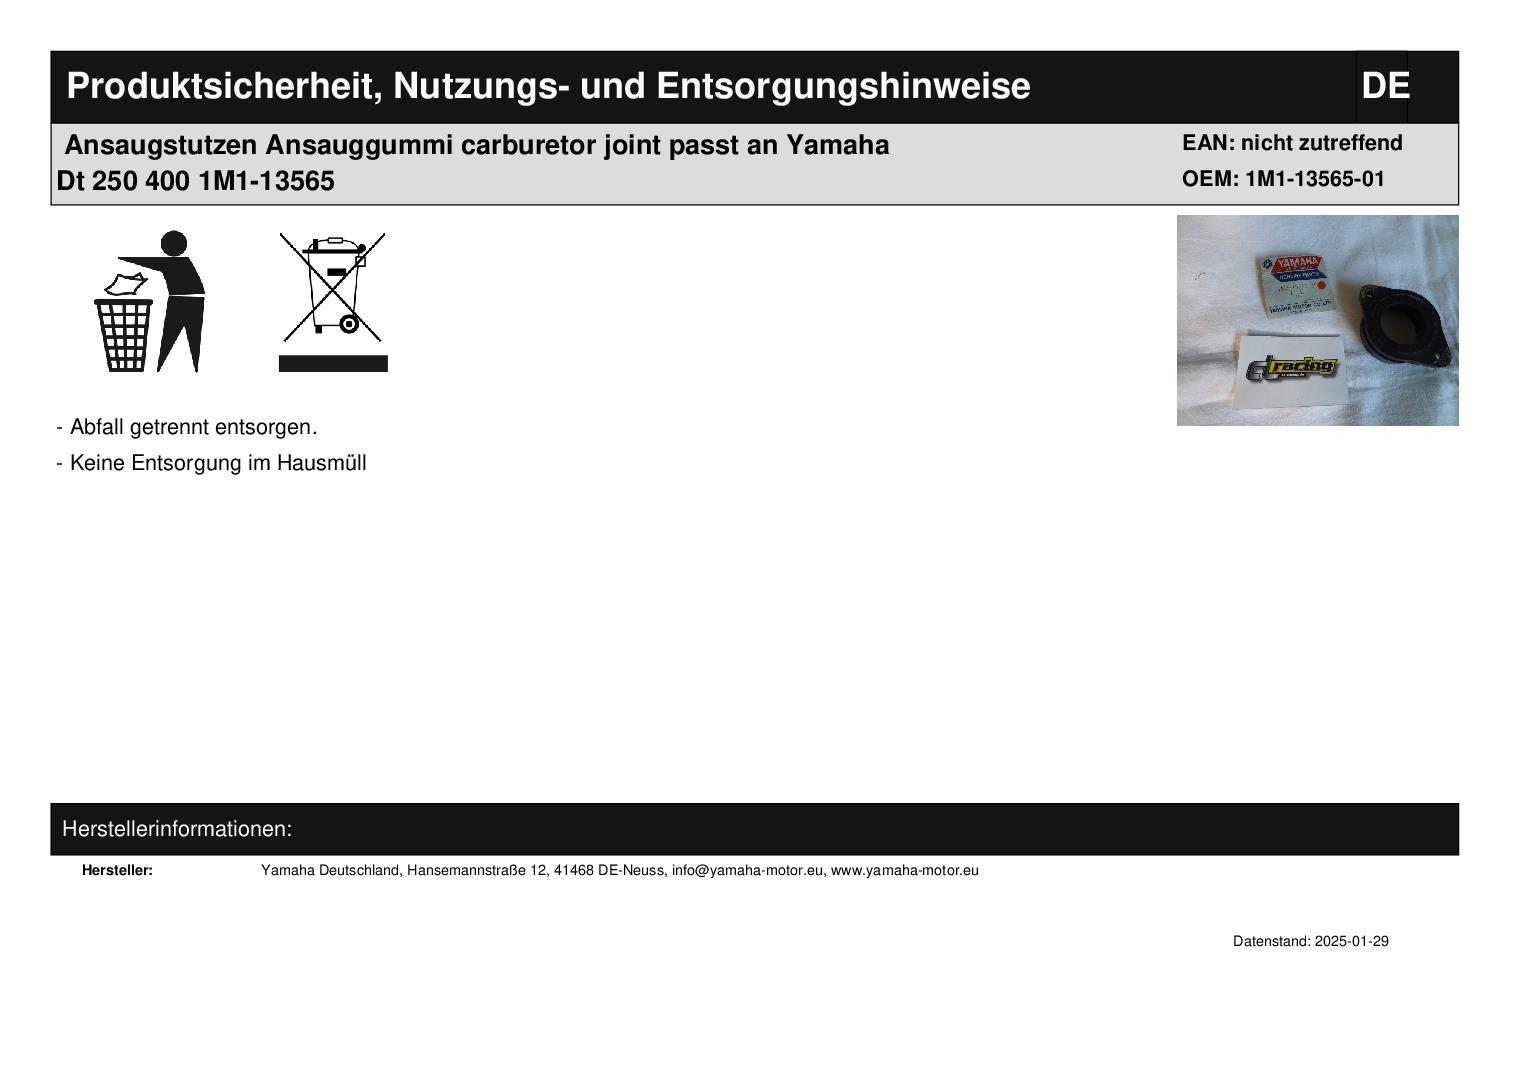Select the Ansaugstutzen Ansauggummi product name line
Image resolution: width=1520 pixels, height=1075 pixels.
click(476, 145)
